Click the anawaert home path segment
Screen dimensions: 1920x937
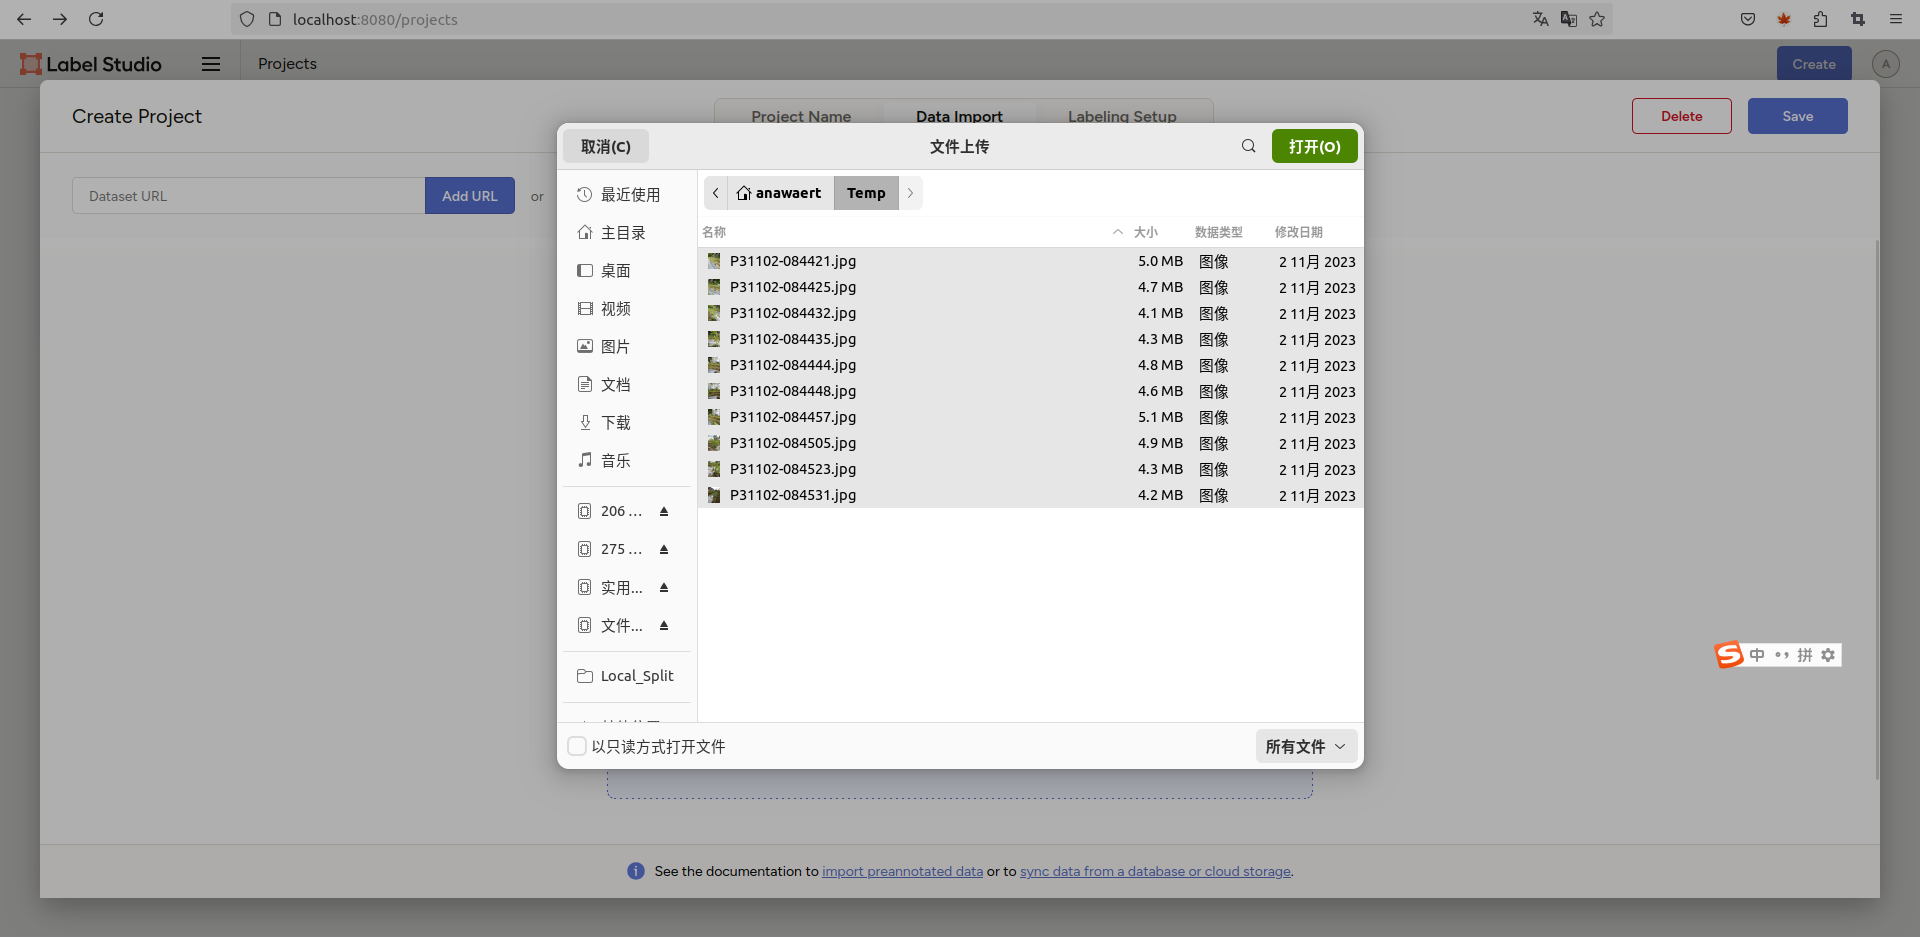tap(779, 193)
